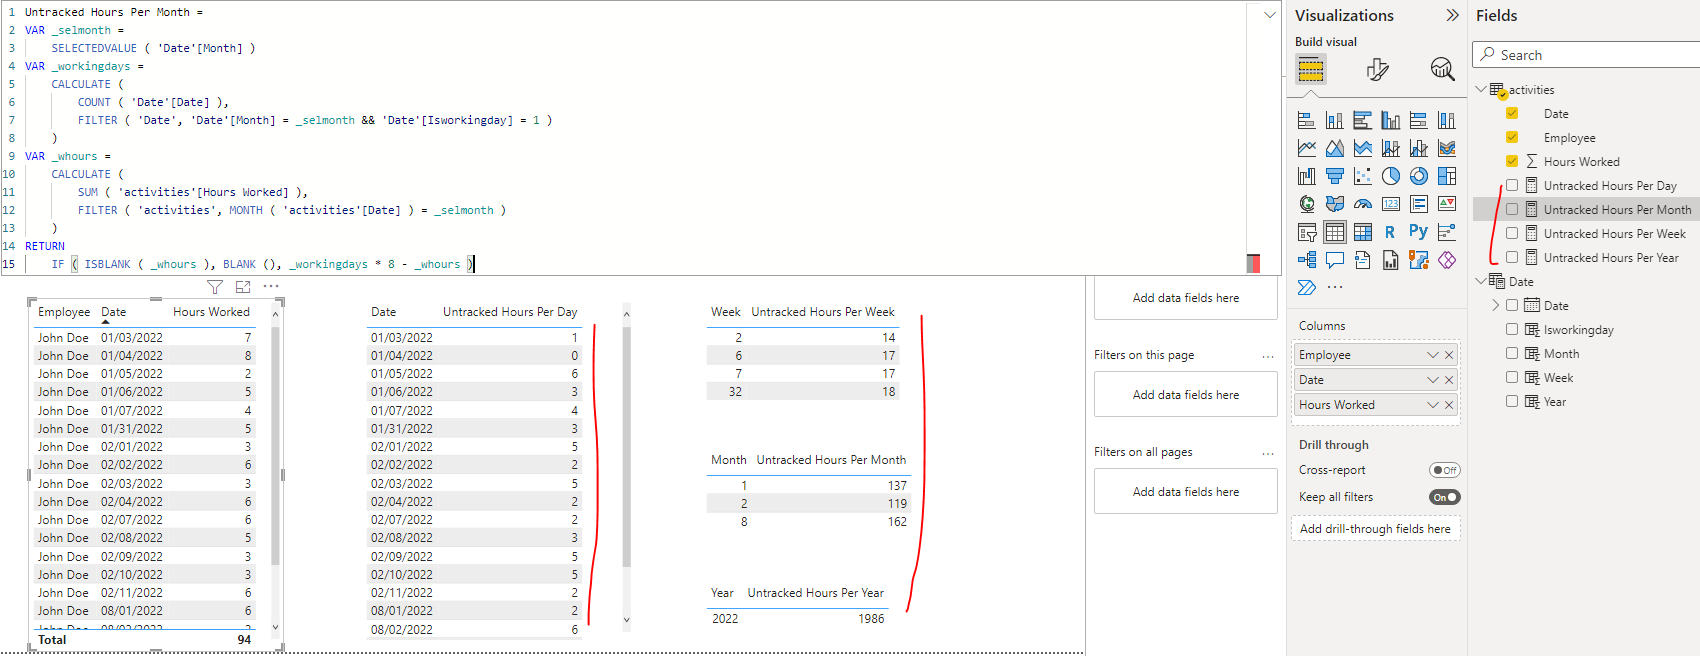Choose the Gauge visual
The height and width of the screenshot is (656, 1700).
pyautogui.click(x=1362, y=204)
